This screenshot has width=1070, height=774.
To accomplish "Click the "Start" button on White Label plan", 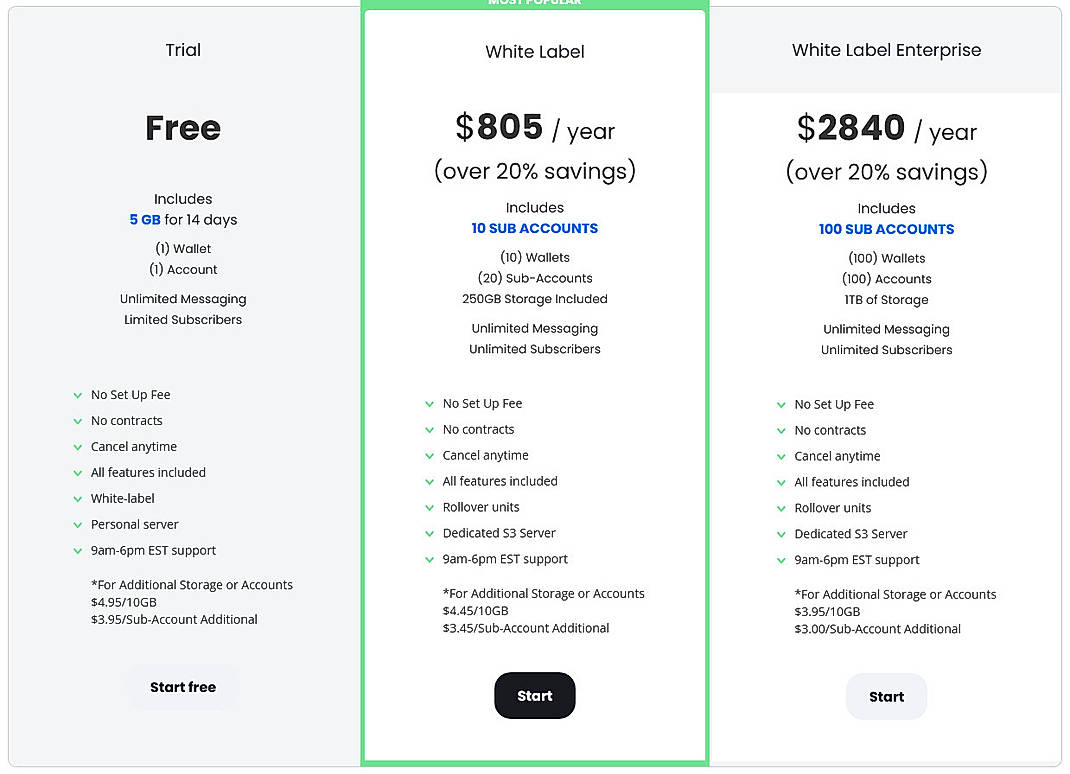I will pos(534,696).
